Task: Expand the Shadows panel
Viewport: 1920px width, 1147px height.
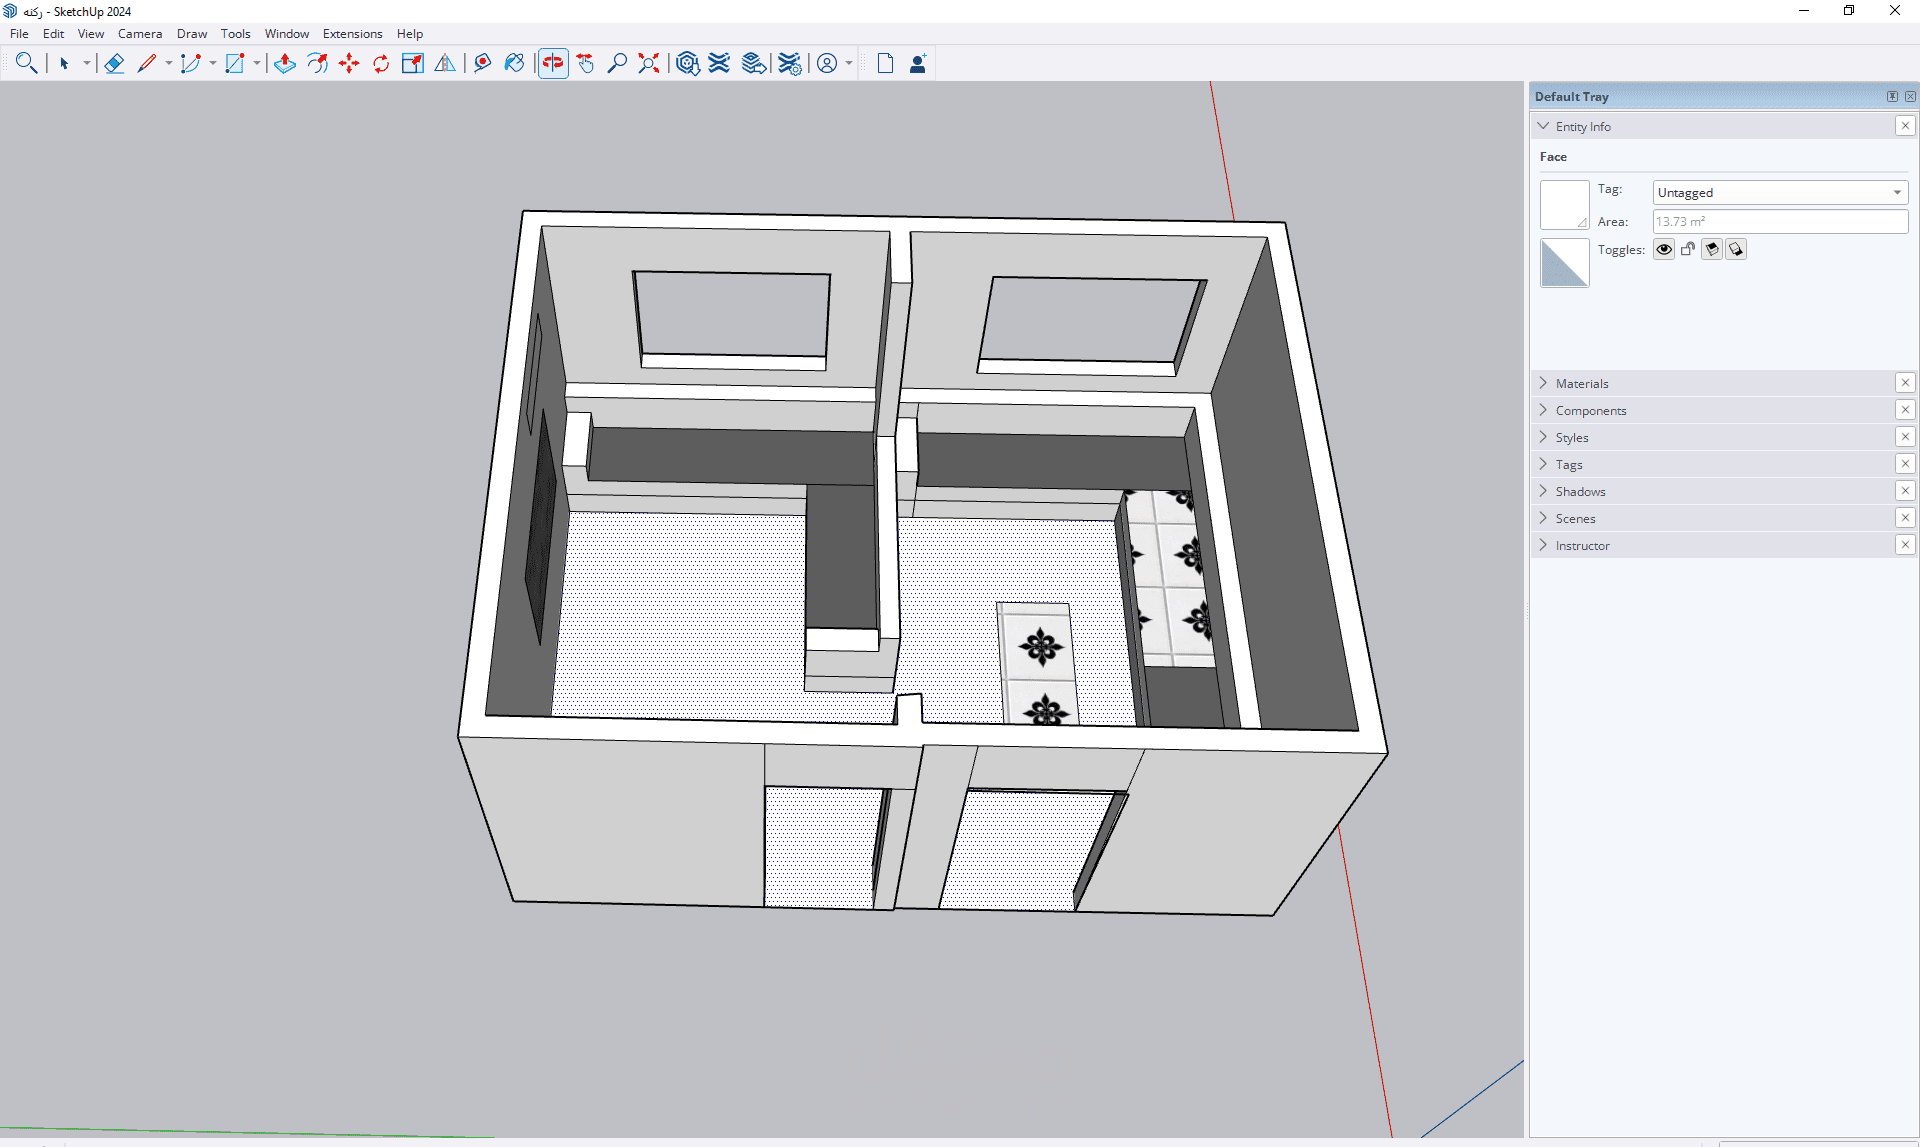Action: pyautogui.click(x=1580, y=492)
